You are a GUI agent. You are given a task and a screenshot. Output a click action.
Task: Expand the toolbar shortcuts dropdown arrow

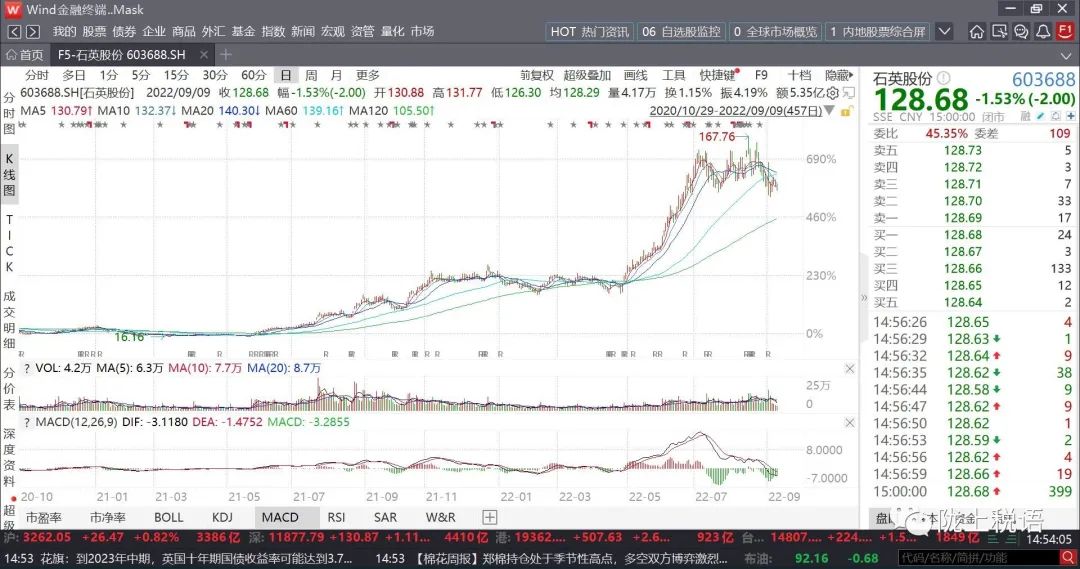[x=945, y=32]
